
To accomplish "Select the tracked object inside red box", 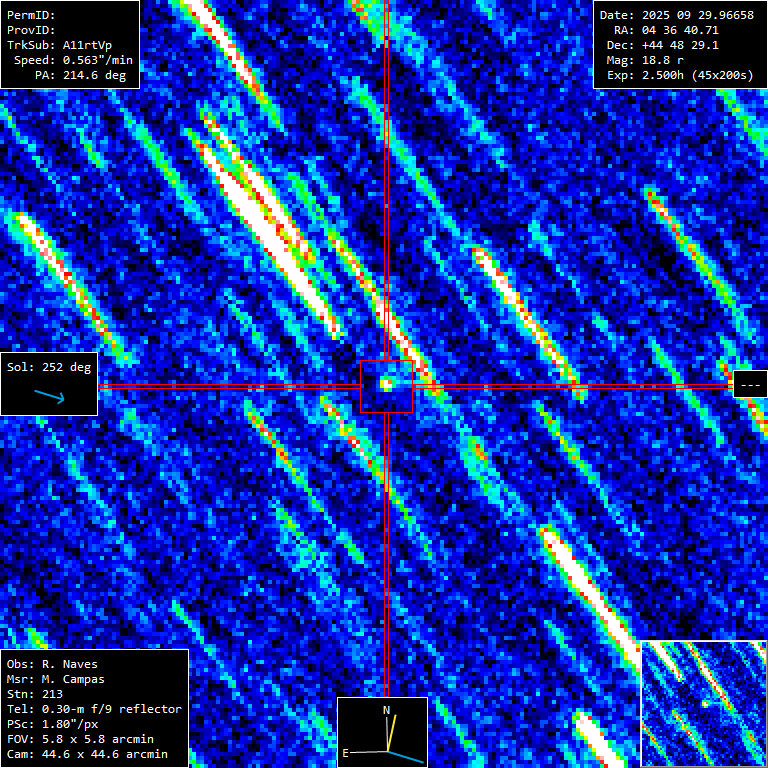I will [x=386, y=383].
